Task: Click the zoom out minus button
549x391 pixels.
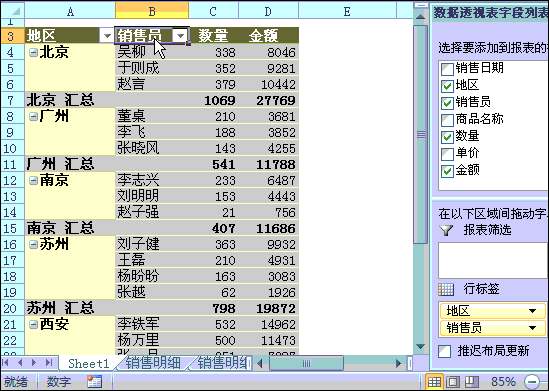Action: [531, 382]
